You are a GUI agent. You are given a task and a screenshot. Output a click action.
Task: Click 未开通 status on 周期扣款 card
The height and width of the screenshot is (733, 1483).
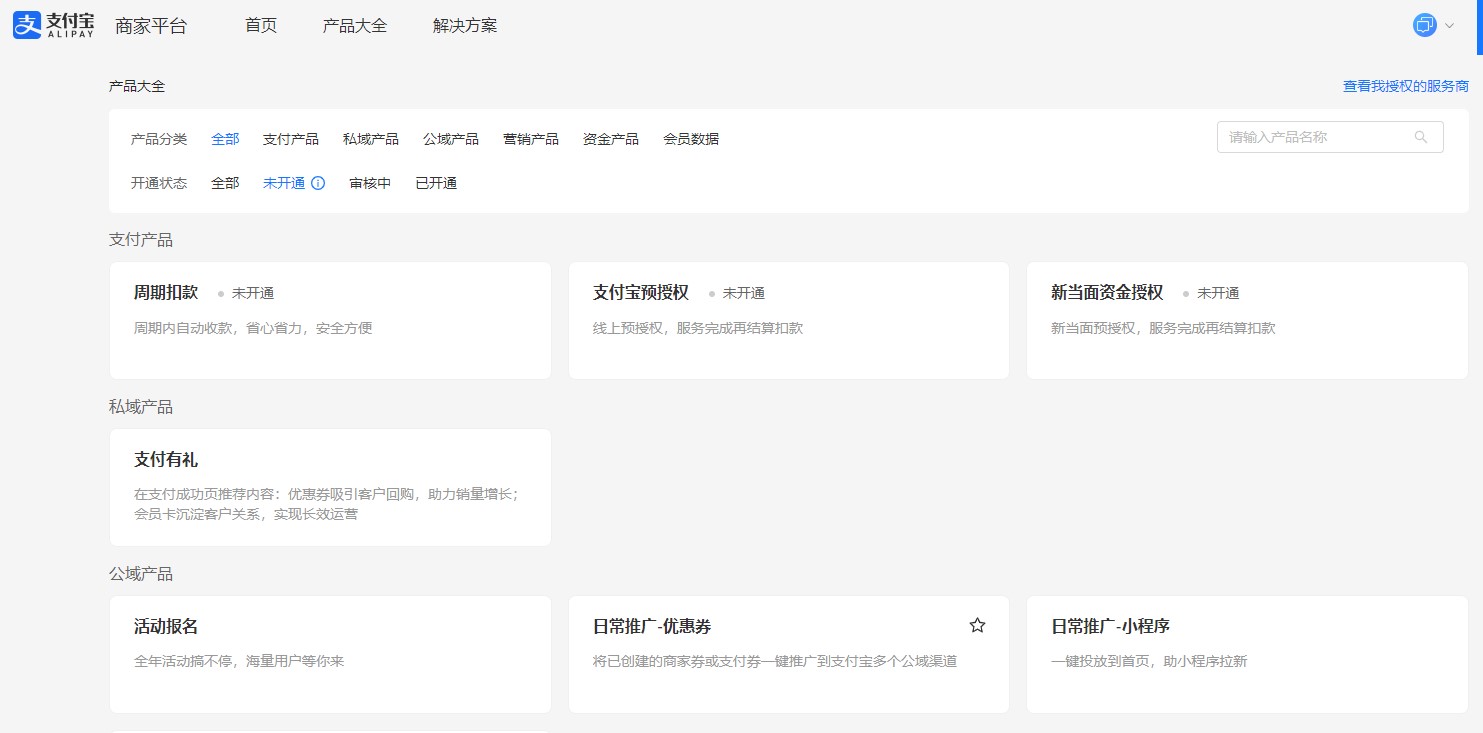pyautogui.click(x=253, y=293)
